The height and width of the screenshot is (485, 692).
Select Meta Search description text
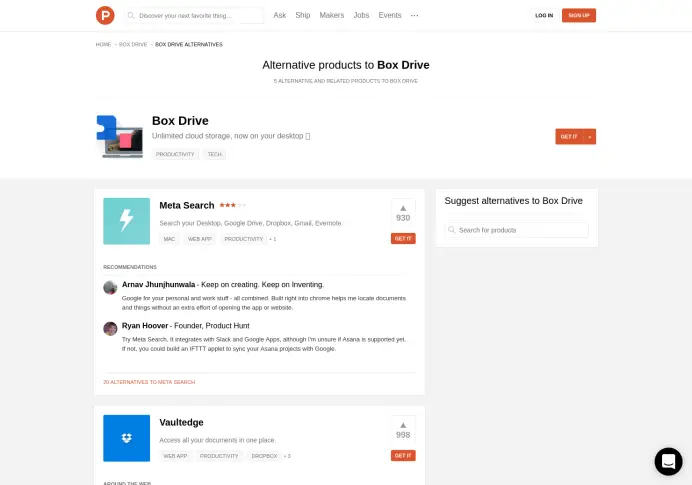[x=251, y=223]
